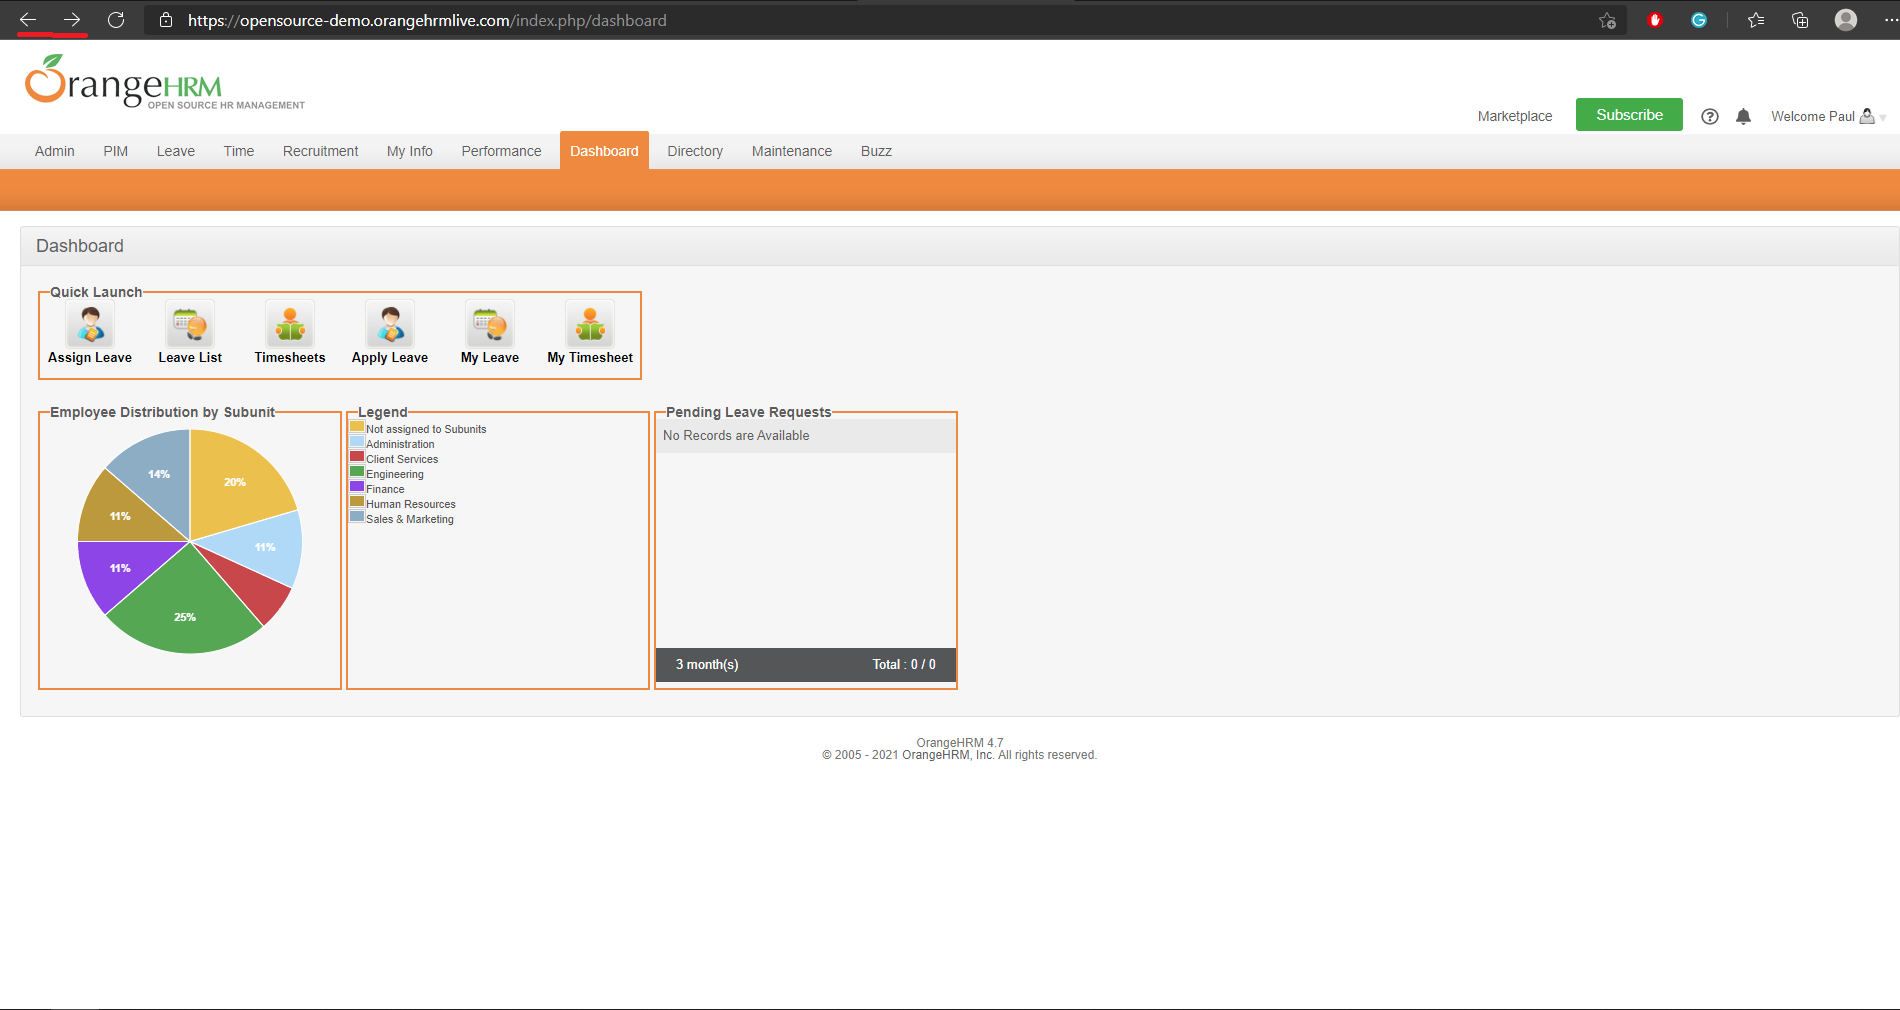The height and width of the screenshot is (1010, 1900).
Task: Go back using the browser back arrow
Action: point(28,20)
